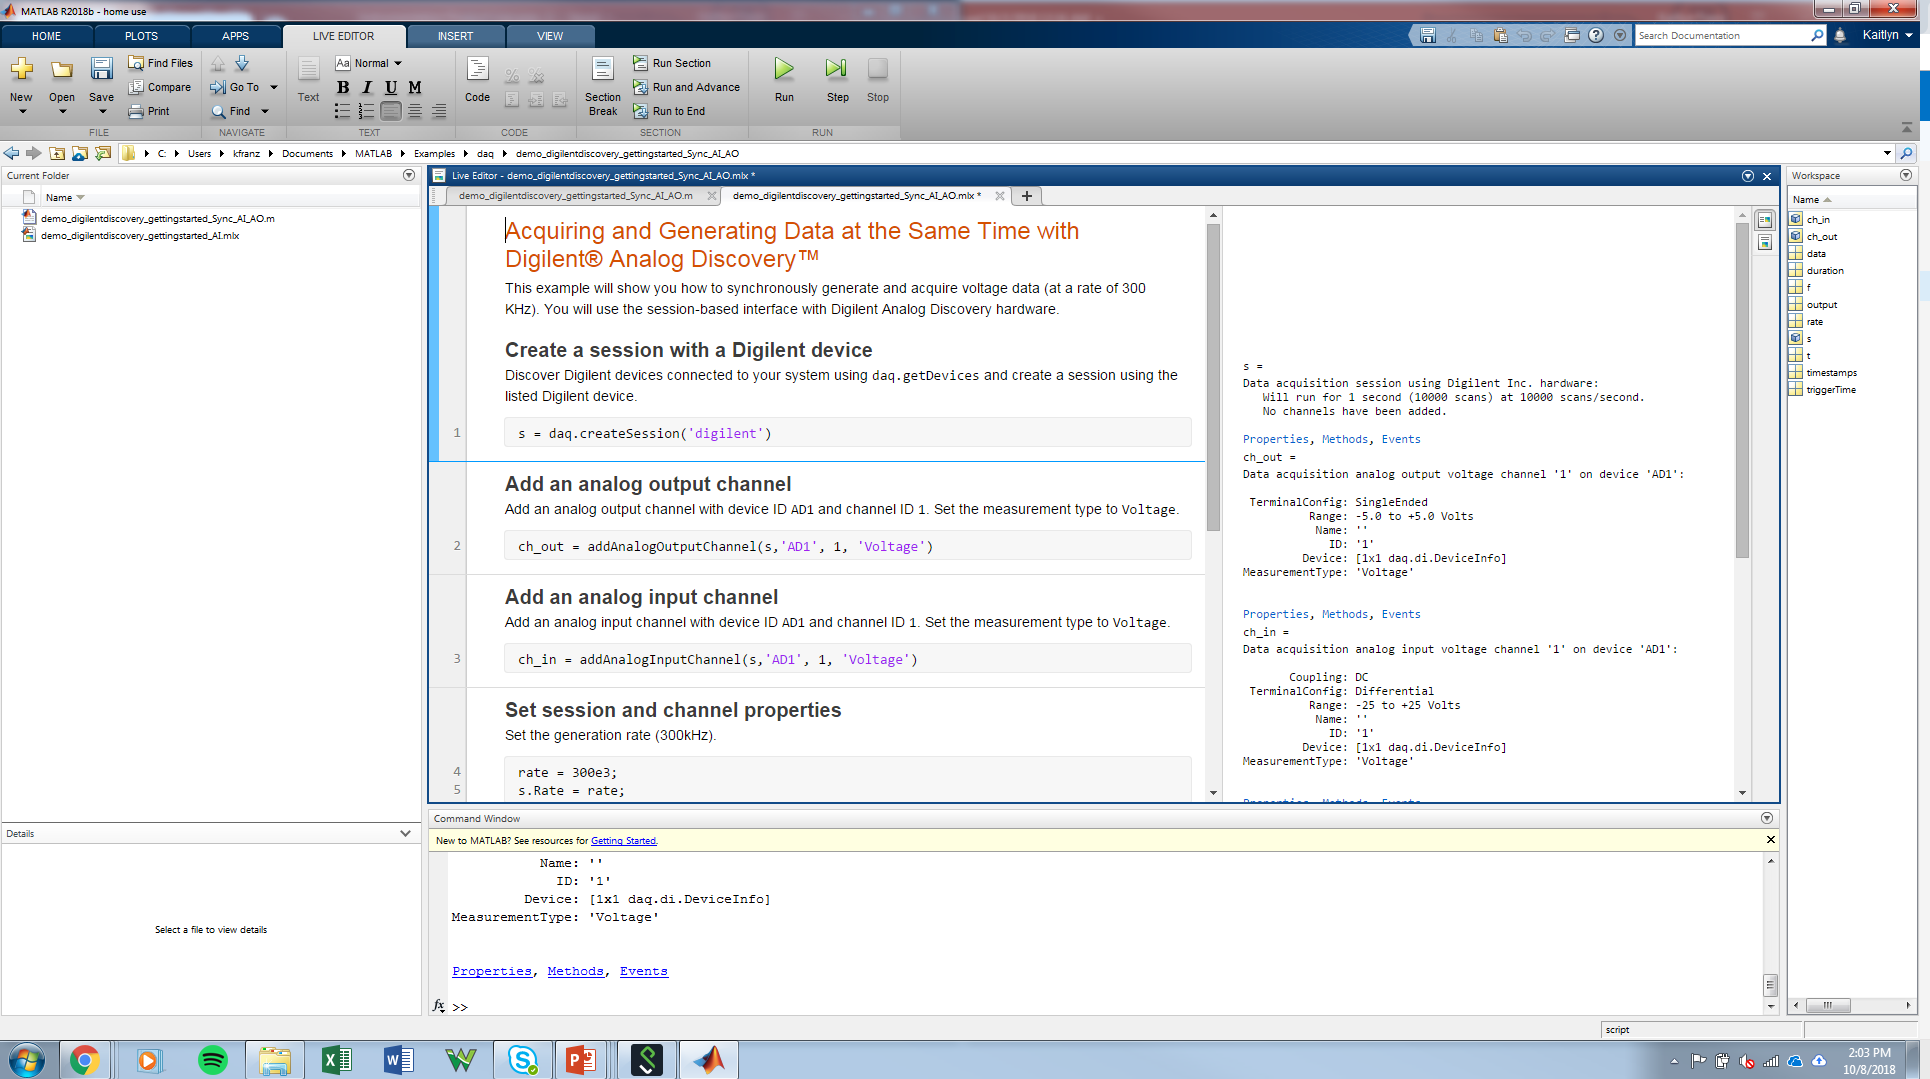
Task: Open the Normal text style dropdown
Action: pyautogui.click(x=373, y=62)
